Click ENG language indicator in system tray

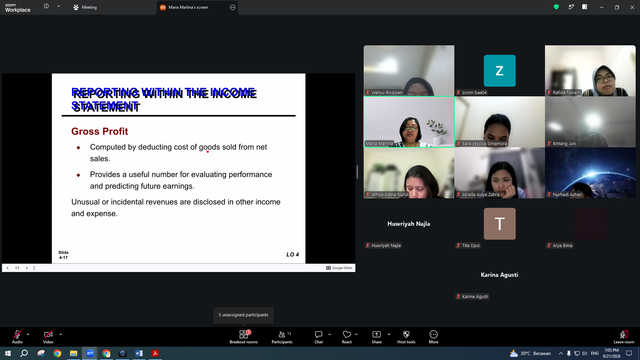pyautogui.click(x=595, y=353)
